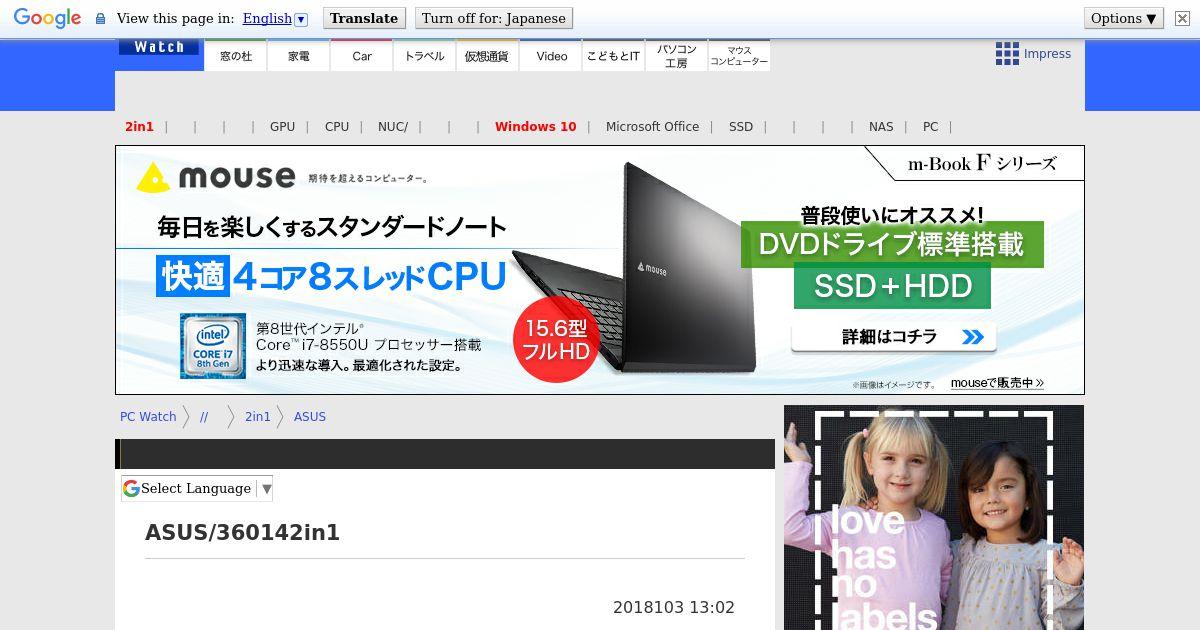
Task: Turn off translation for Japanese
Action: (494, 18)
